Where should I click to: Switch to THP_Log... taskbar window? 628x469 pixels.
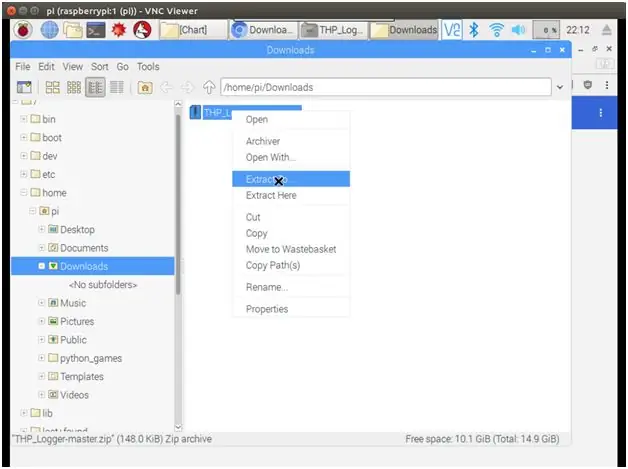(x=334, y=30)
